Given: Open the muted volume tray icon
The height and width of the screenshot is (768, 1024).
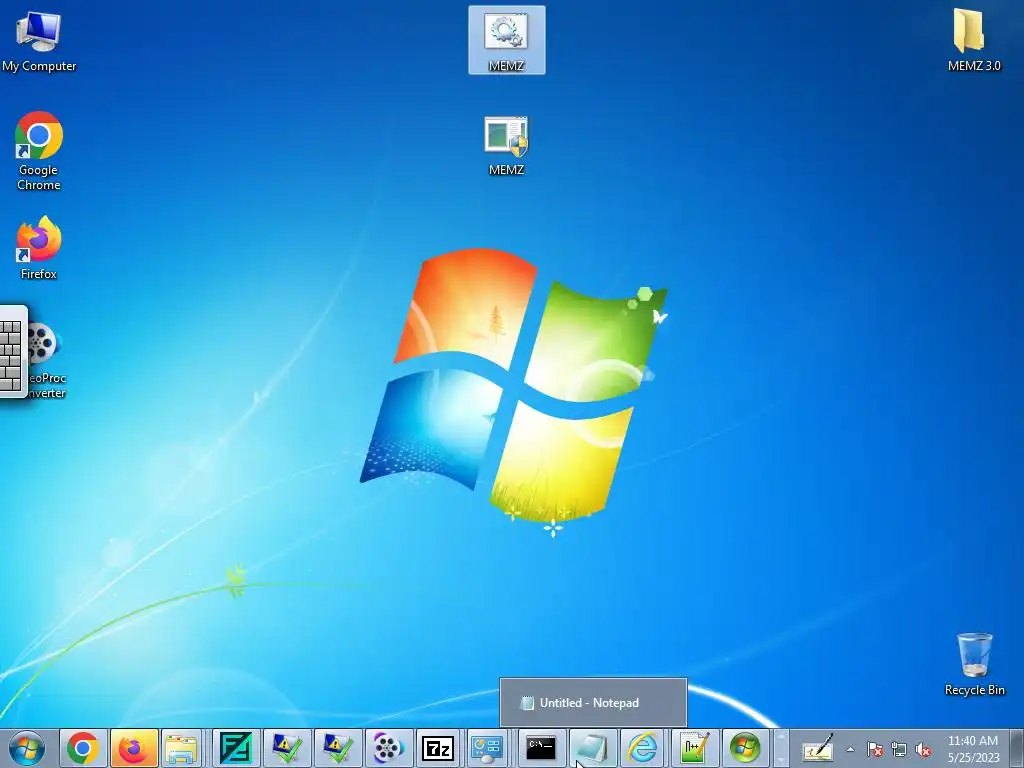Looking at the screenshot, I should 923,749.
